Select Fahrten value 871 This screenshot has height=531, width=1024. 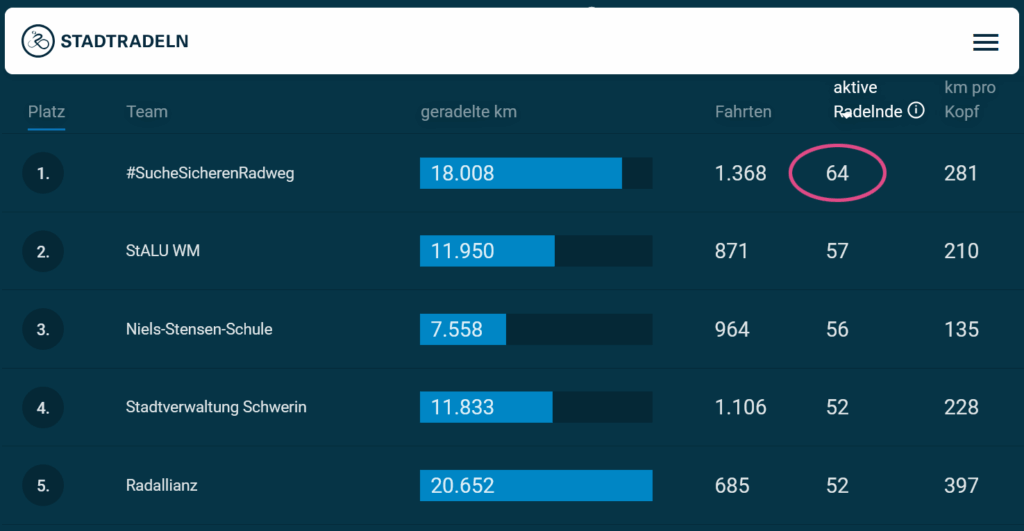point(731,251)
